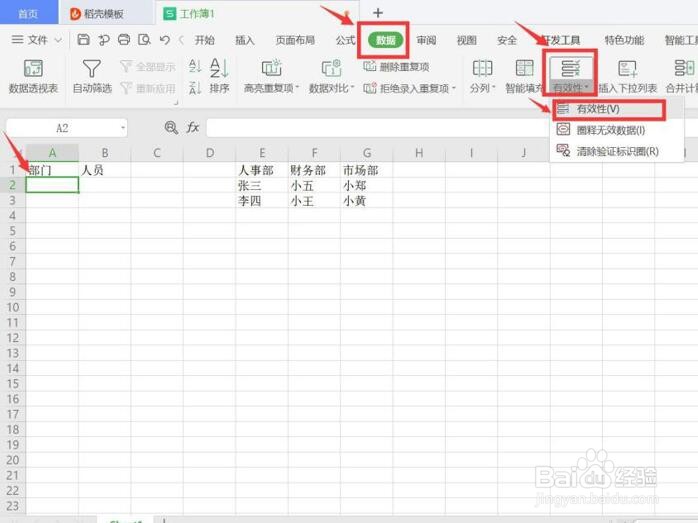Switch to the 插入 ribbon tab
The image size is (698, 523).
coord(245,40)
